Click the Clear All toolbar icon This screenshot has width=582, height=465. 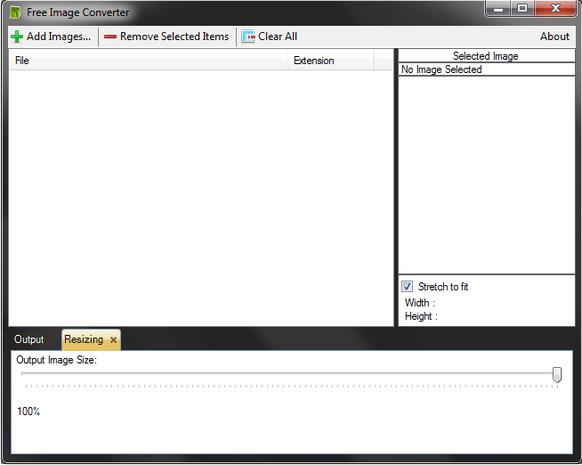[248, 37]
